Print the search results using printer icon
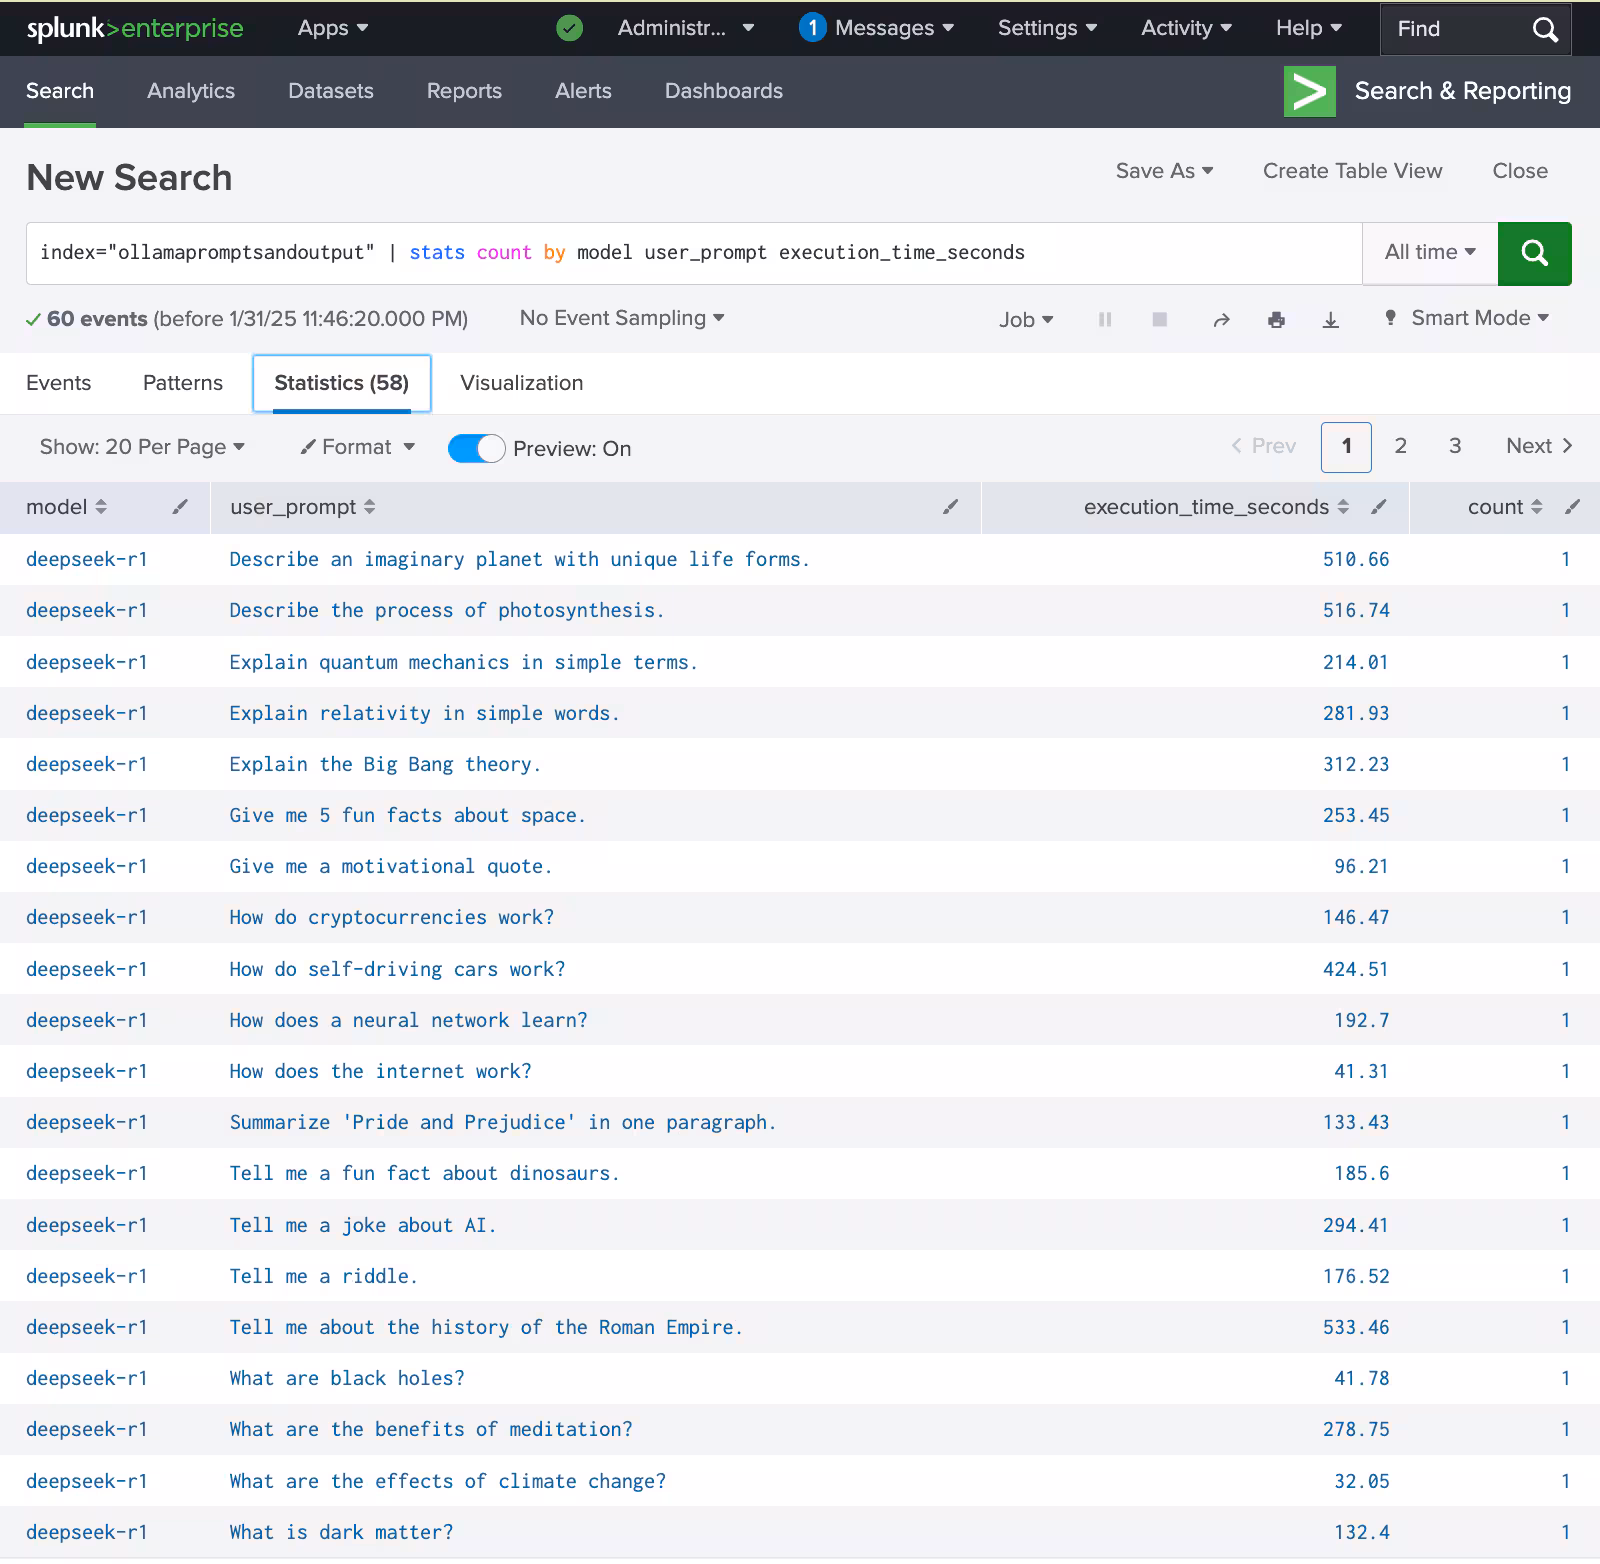This screenshot has width=1600, height=1564. (1276, 320)
